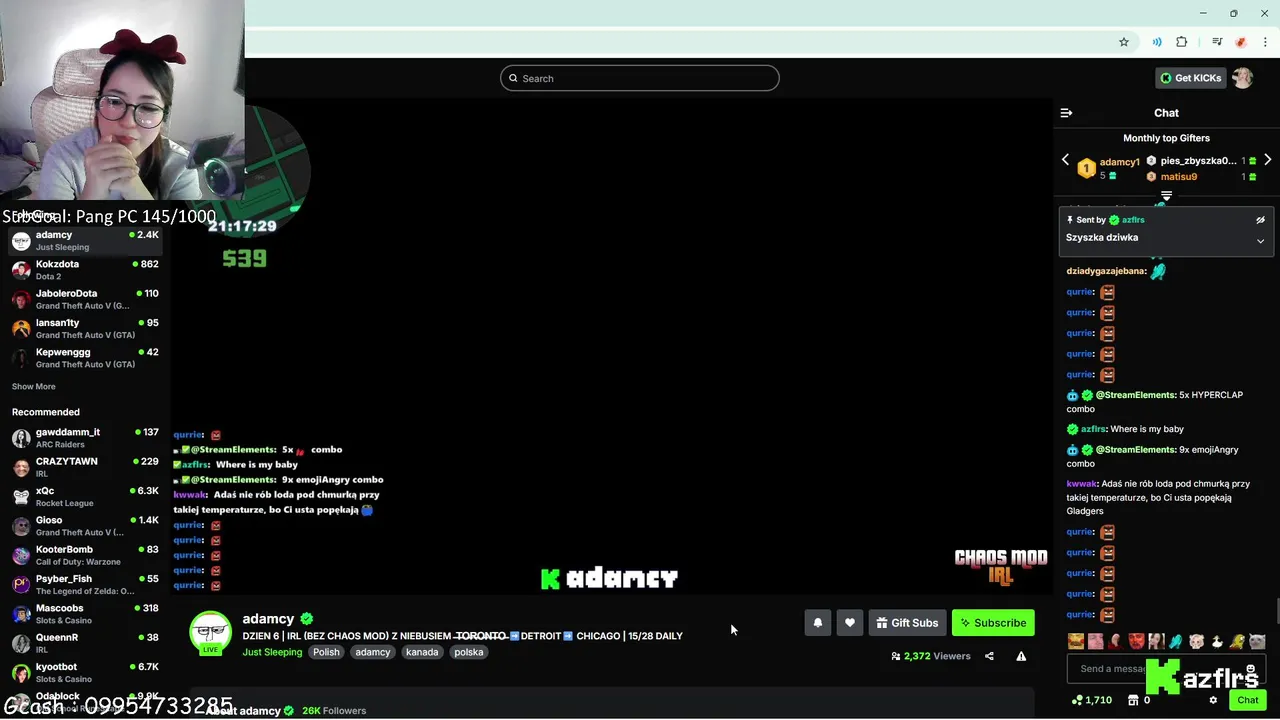Hide the pinned message by azflrs

pyautogui.click(x=1260, y=220)
